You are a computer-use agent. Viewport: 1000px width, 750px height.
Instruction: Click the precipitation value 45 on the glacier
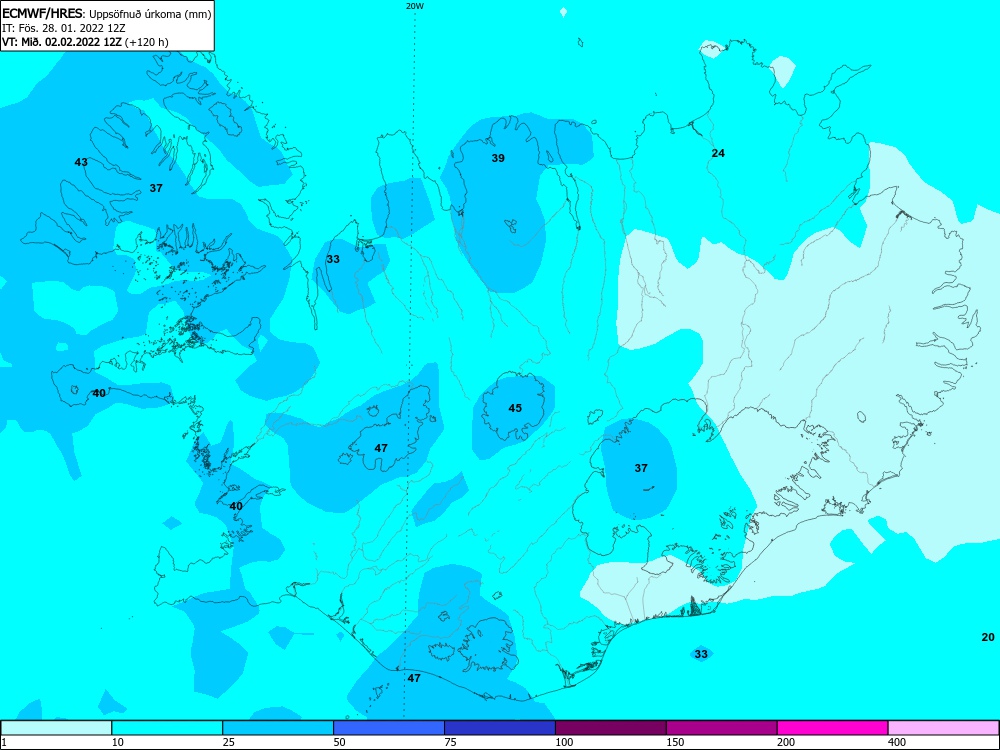point(515,408)
